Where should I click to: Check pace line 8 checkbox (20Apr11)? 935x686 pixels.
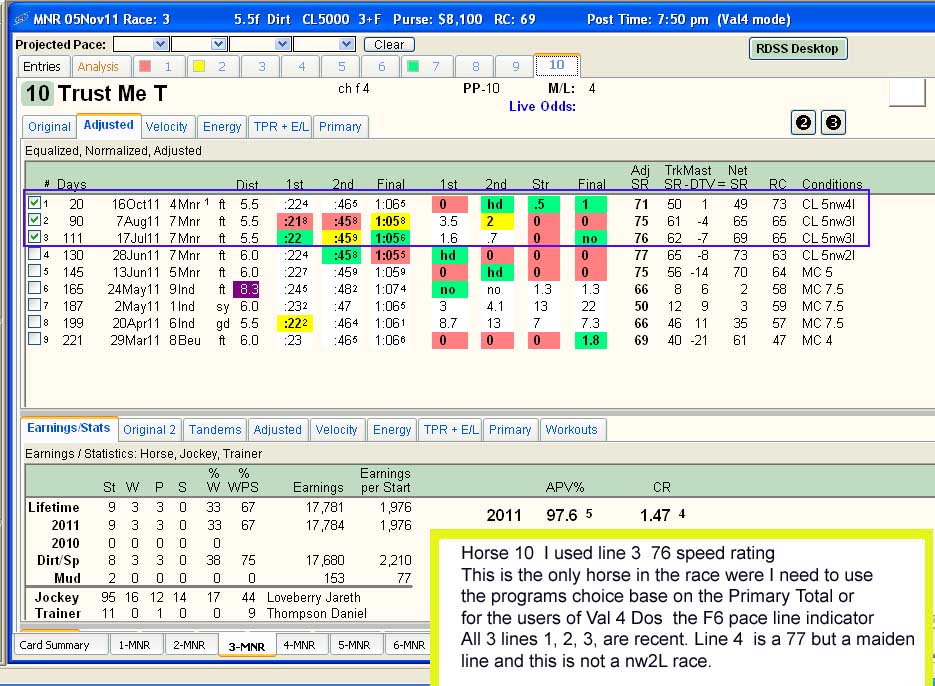click(35, 322)
